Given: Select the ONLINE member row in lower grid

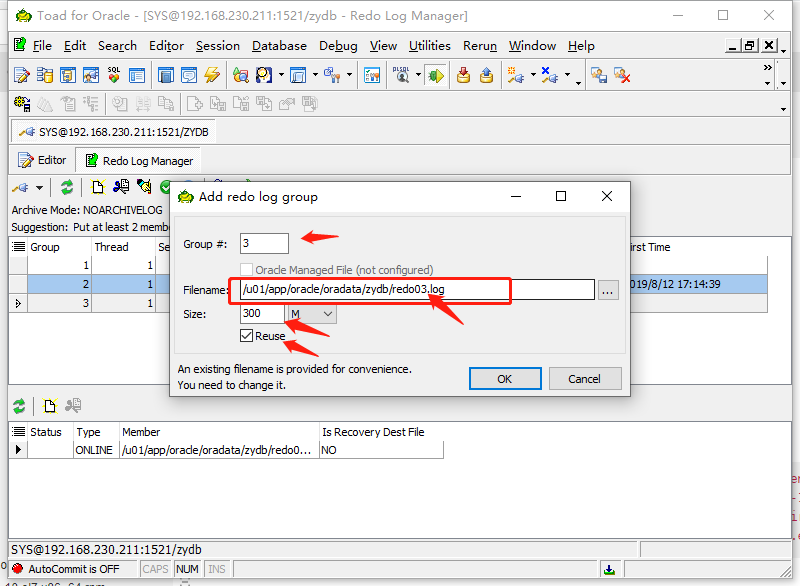Looking at the screenshot, I should click(x=227, y=450).
